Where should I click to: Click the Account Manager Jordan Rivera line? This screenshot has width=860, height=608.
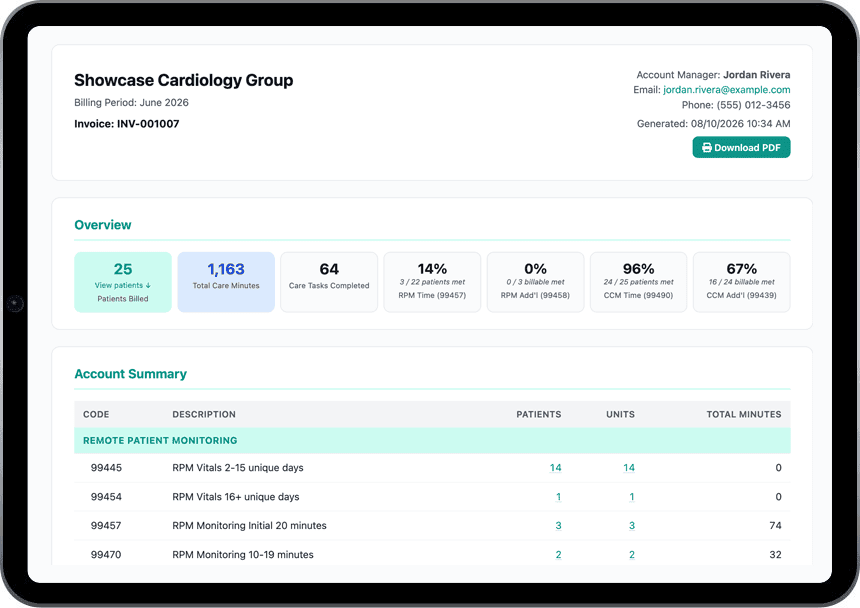[x=713, y=75]
